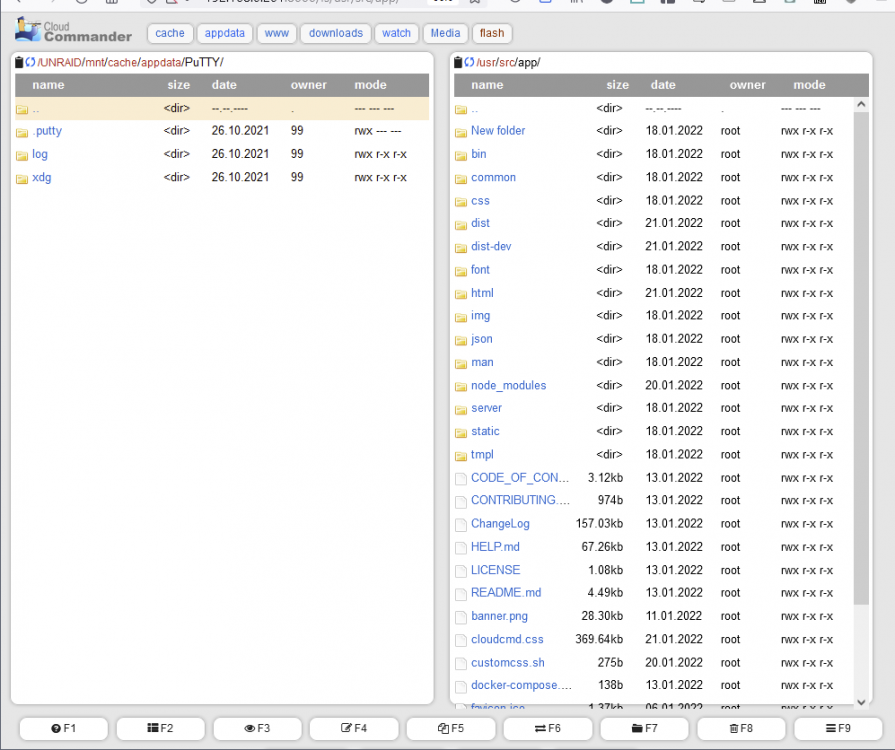Go to the downloads shortcut

pos(336,33)
